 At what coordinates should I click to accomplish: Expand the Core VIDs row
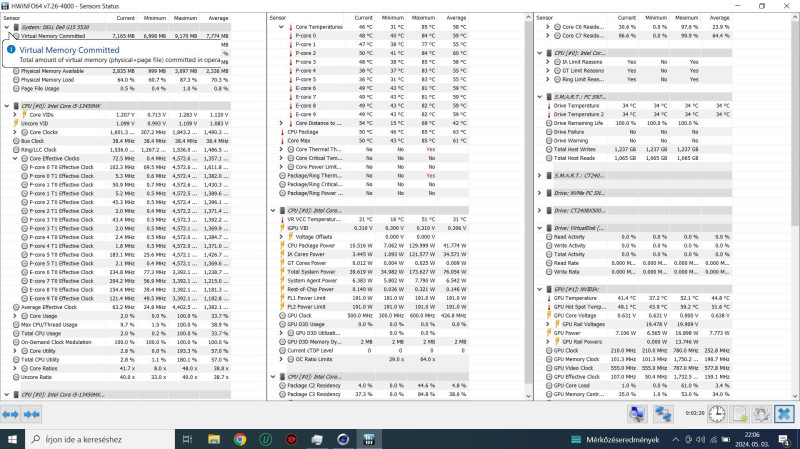point(15,115)
